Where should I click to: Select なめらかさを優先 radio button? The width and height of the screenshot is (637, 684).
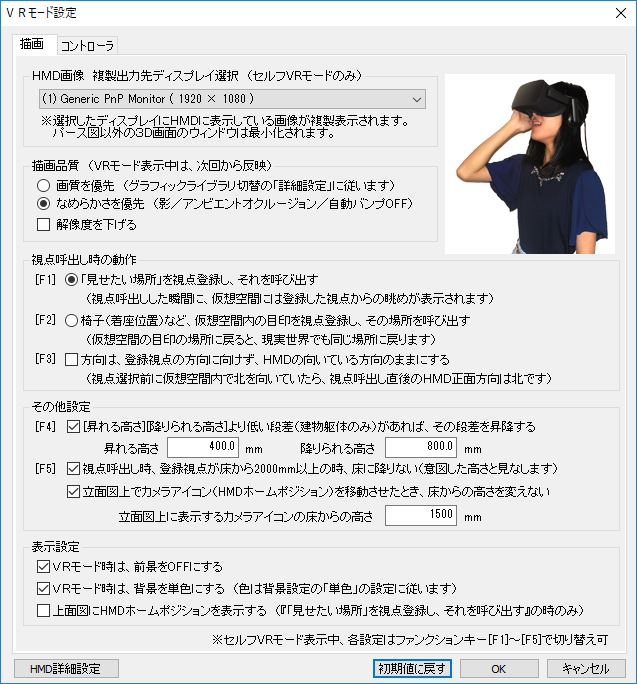coord(43,203)
